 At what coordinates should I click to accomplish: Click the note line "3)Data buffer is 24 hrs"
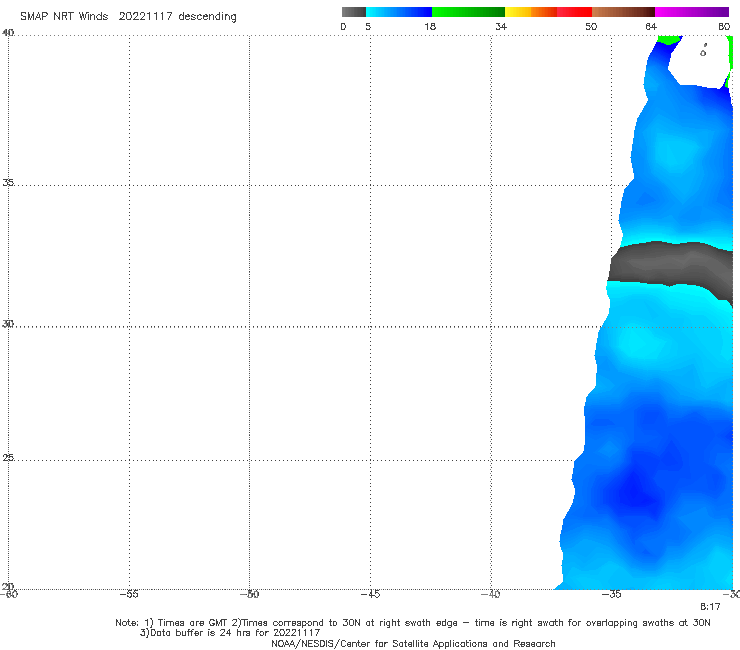(x=230, y=633)
